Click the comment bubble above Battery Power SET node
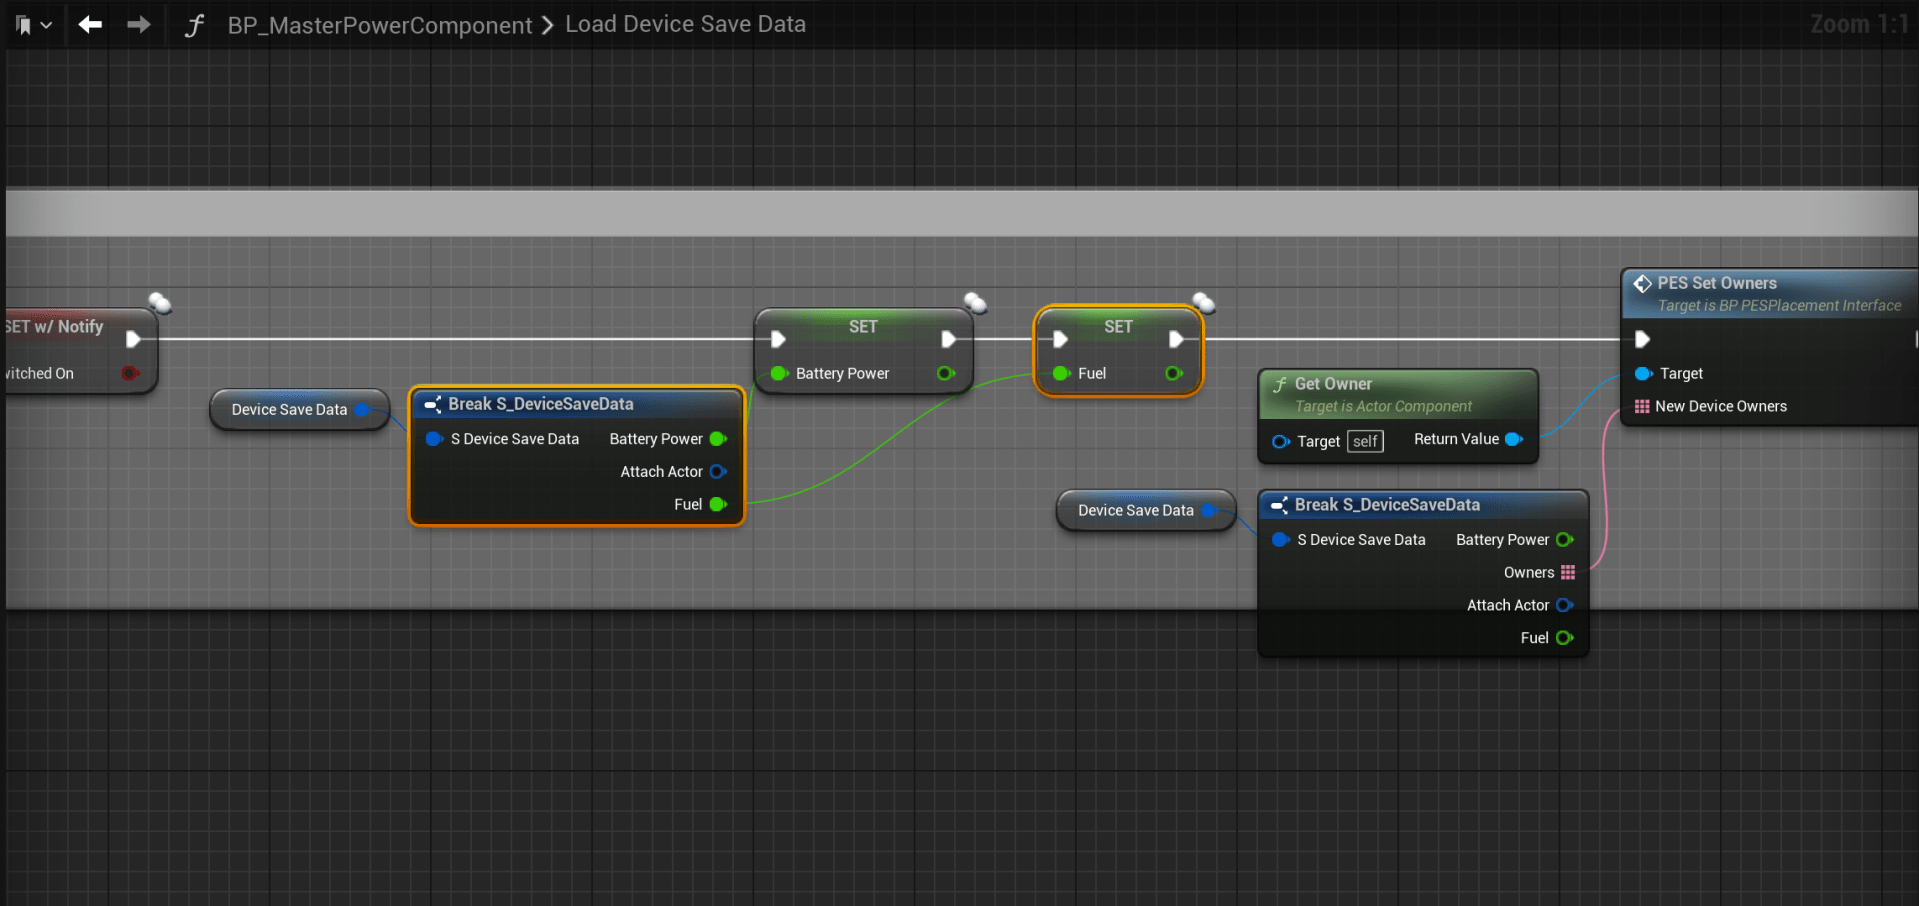Viewport: 1919px width, 906px height. 975,302
